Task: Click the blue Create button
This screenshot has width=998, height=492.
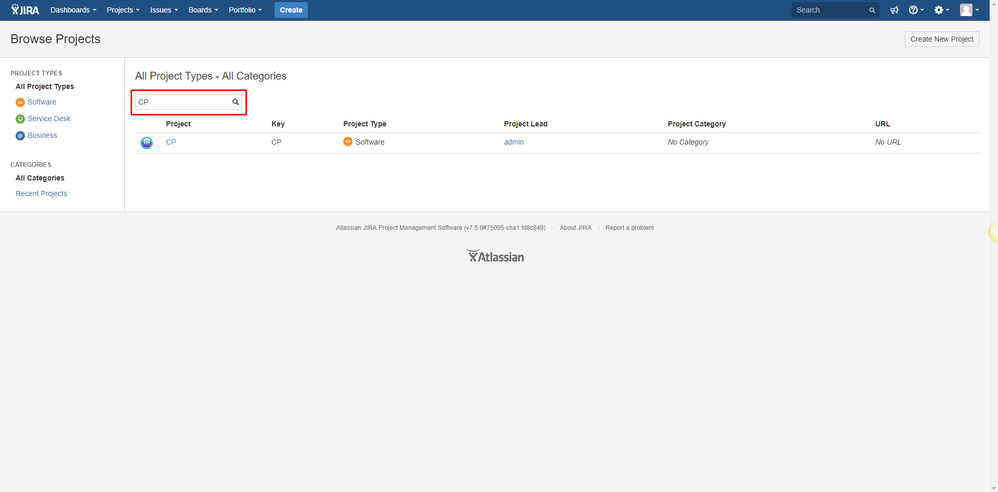Action: tap(291, 10)
